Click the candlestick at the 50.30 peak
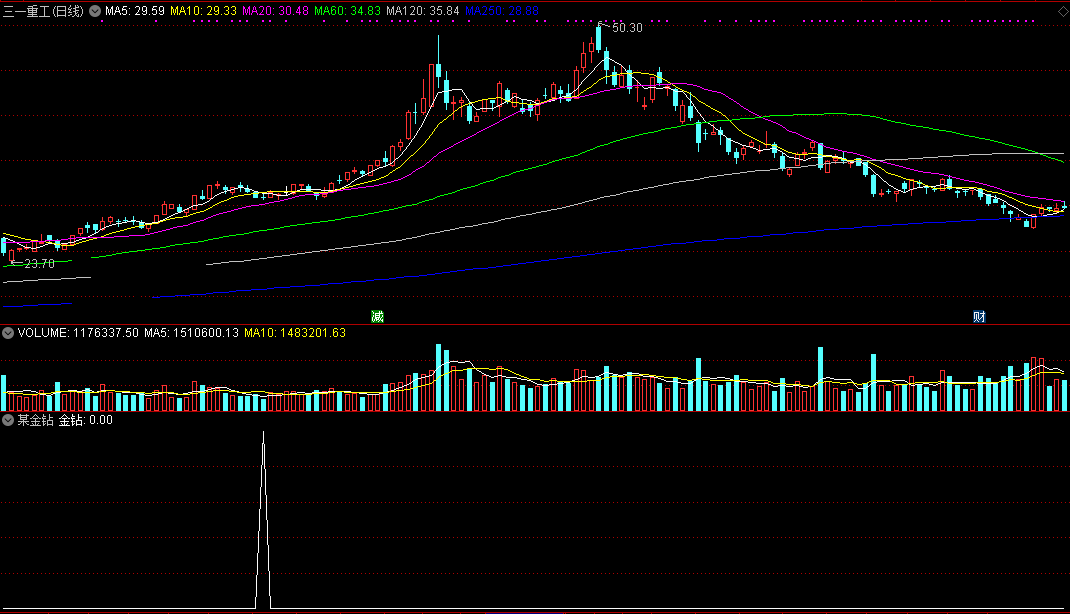This screenshot has width=1070, height=614. (598, 37)
